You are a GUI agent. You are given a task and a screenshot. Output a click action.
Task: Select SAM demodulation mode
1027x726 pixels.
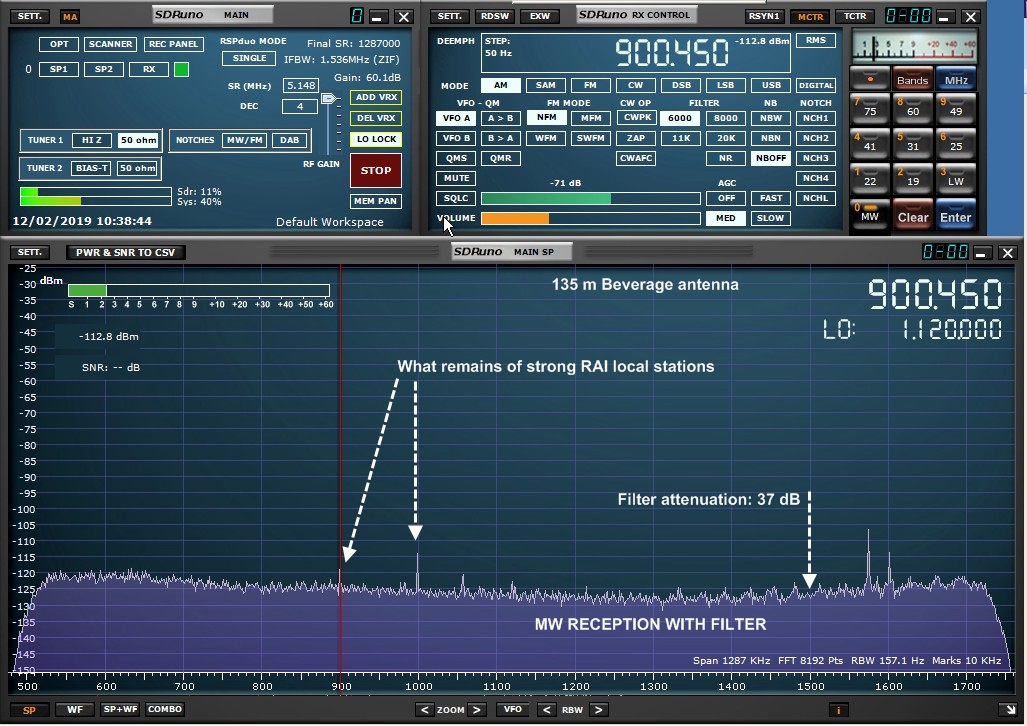click(x=546, y=85)
